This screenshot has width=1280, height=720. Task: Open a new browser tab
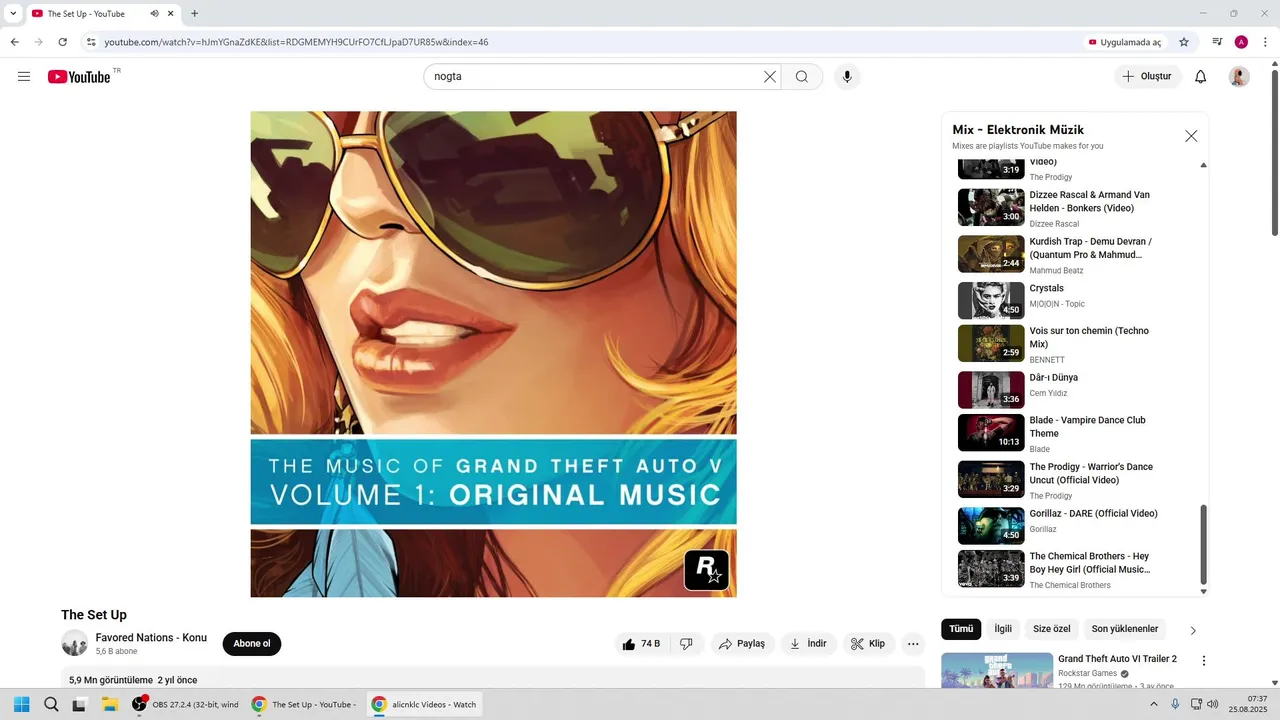[194, 14]
